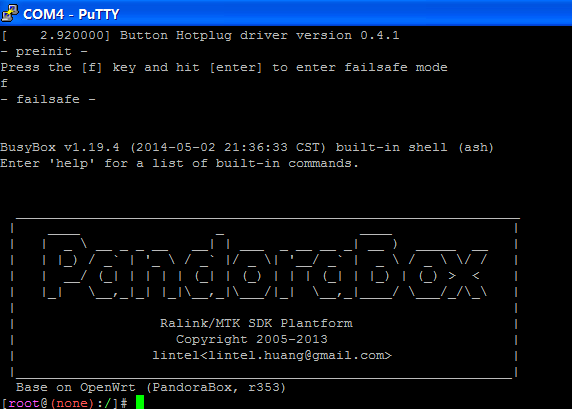Click the [2.920000] kernel timestamp

click(55, 35)
